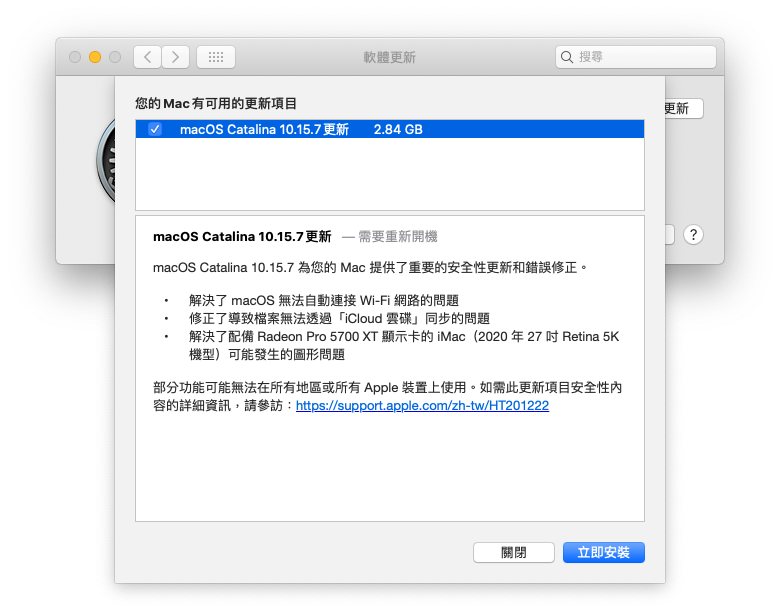The height and width of the screenshot is (610, 780).
Task: Focus the 搜尋 search field
Action: (x=636, y=57)
